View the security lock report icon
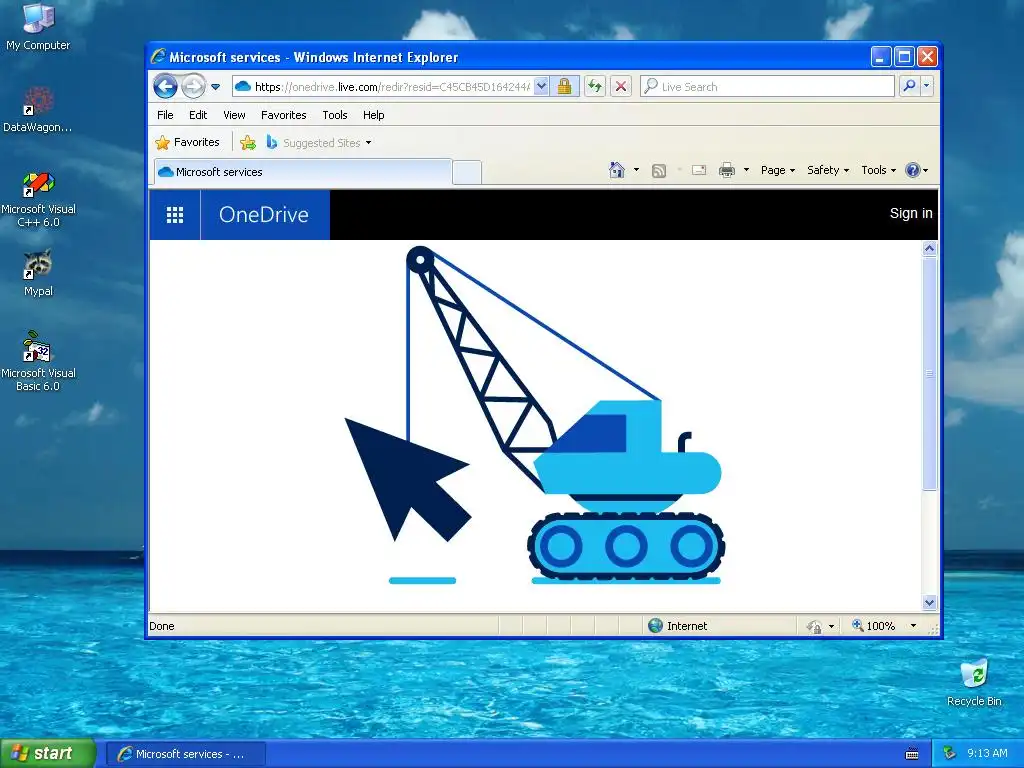Image resolution: width=1024 pixels, height=768 pixels. coord(564,86)
